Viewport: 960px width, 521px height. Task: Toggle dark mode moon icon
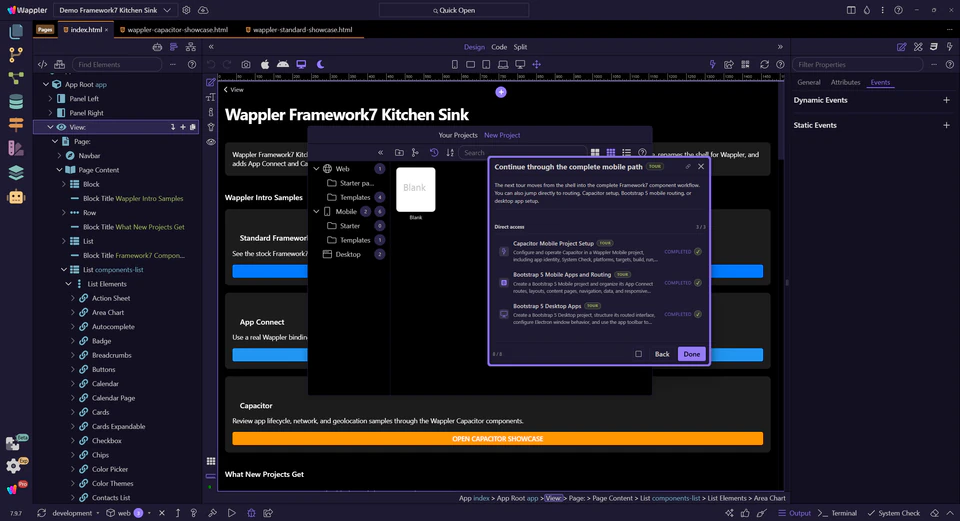tap(320, 64)
